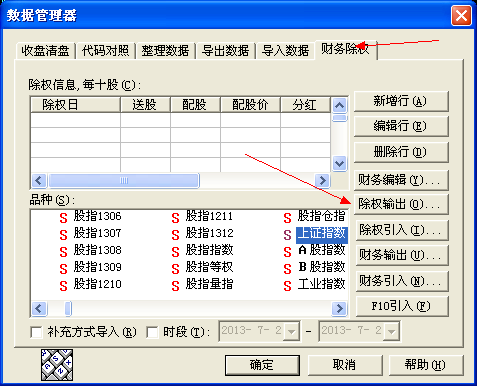The width and height of the screenshot is (477, 386).
Task: Confirm with the 确定 button
Action: pyautogui.click(x=262, y=365)
